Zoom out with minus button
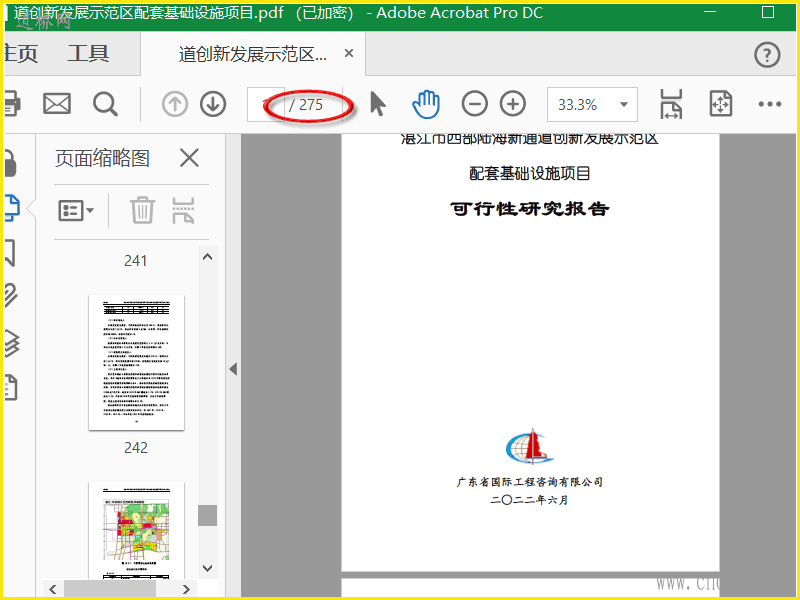 pos(474,104)
